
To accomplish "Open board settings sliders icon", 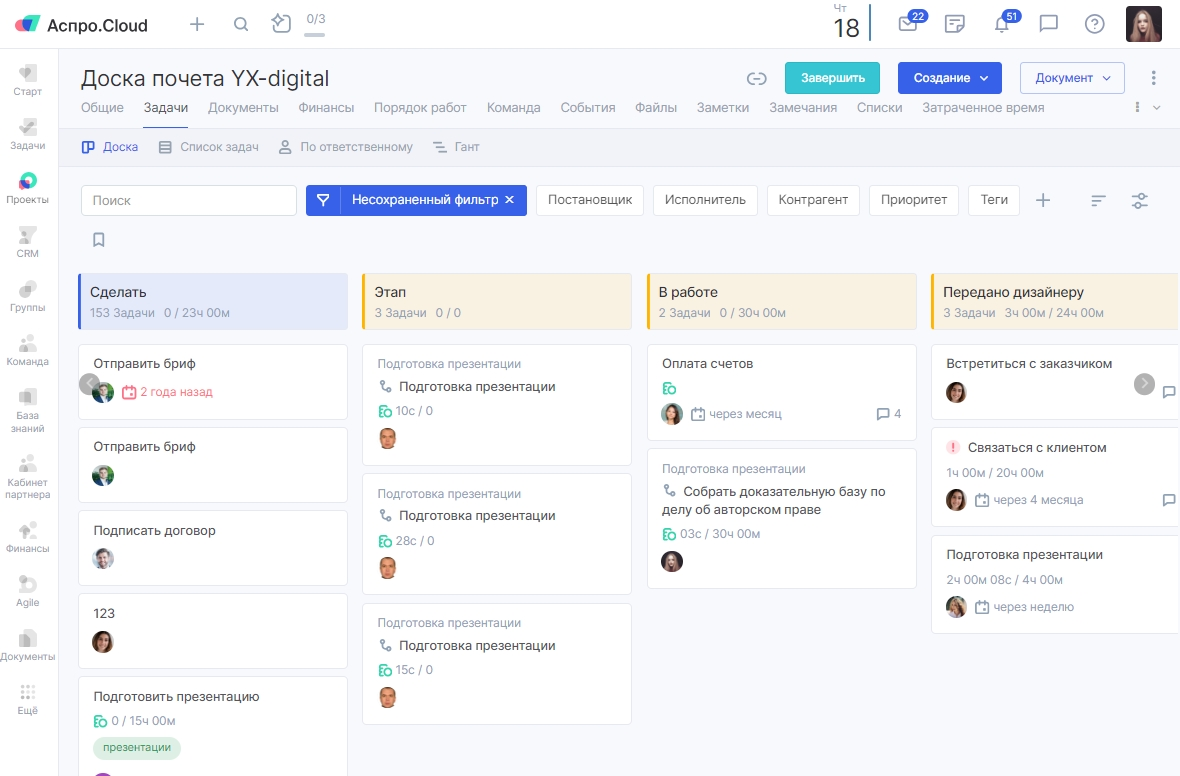I will point(1139,201).
